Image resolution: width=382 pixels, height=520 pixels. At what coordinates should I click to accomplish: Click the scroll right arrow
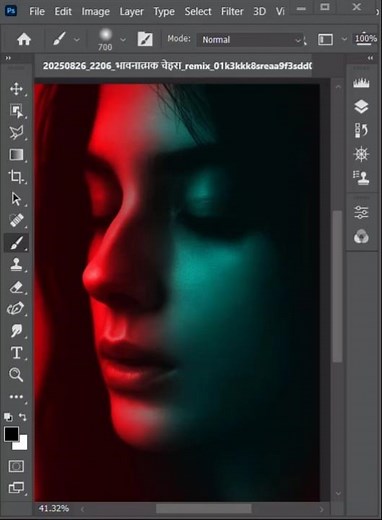tap(321, 509)
